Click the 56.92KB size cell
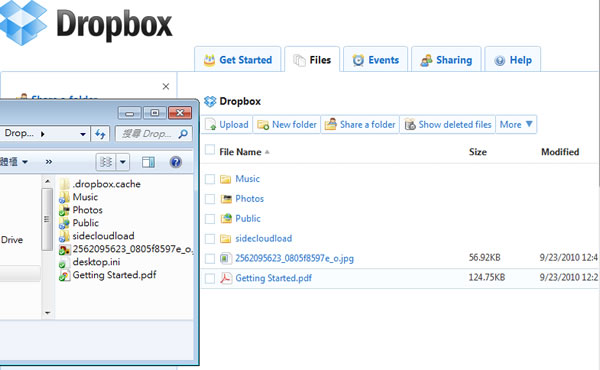The height and width of the screenshot is (370, 600). (484, 258)
